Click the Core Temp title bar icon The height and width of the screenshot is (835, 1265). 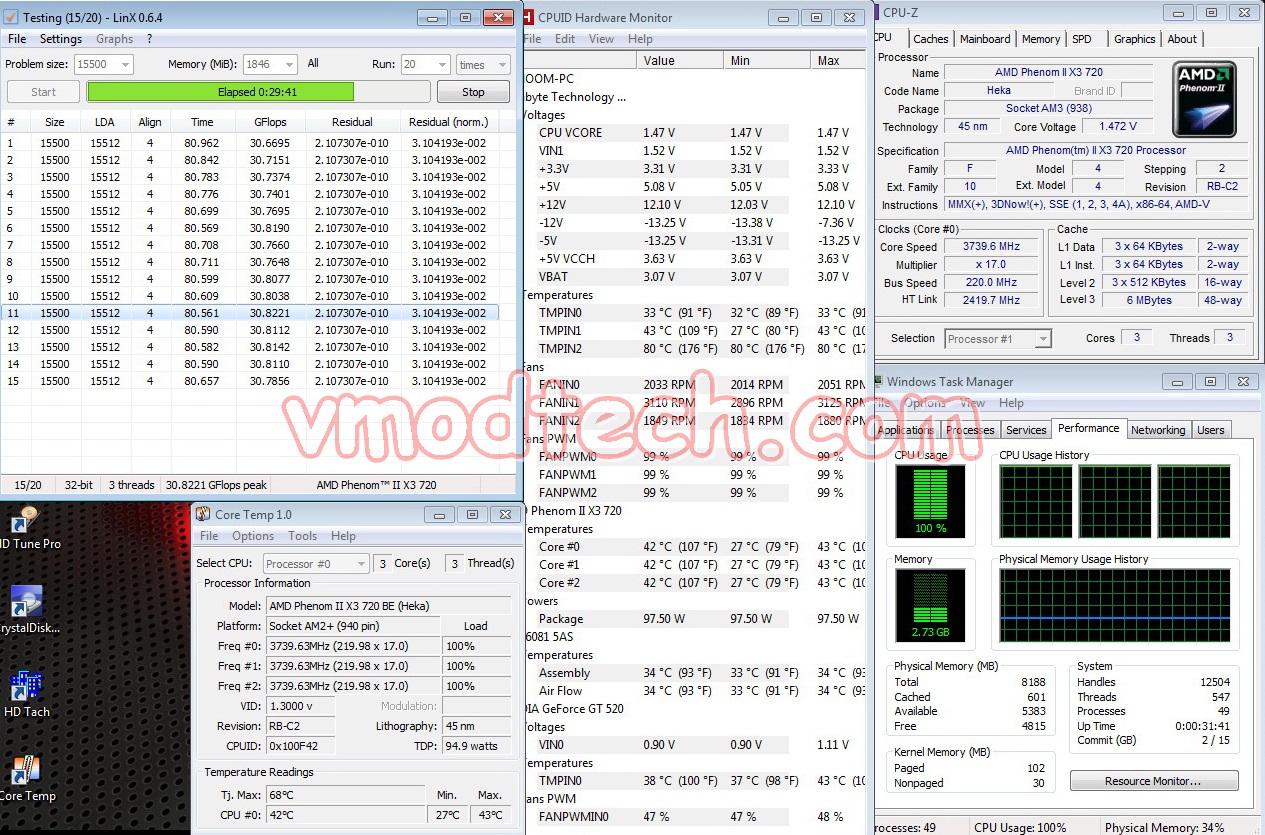[x=203, y=514]
